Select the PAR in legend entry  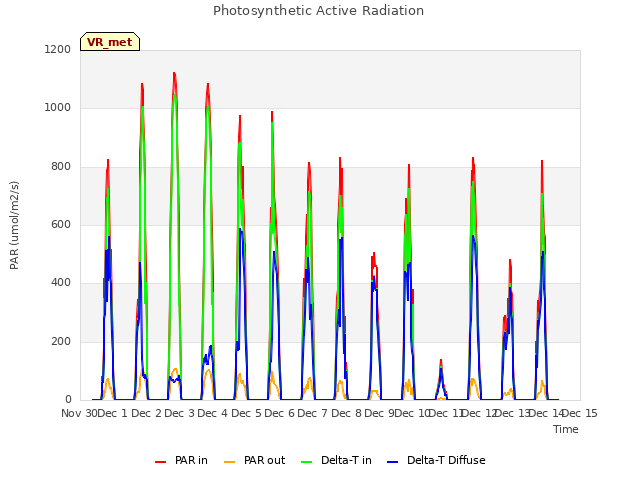click(x=181, y=460)
